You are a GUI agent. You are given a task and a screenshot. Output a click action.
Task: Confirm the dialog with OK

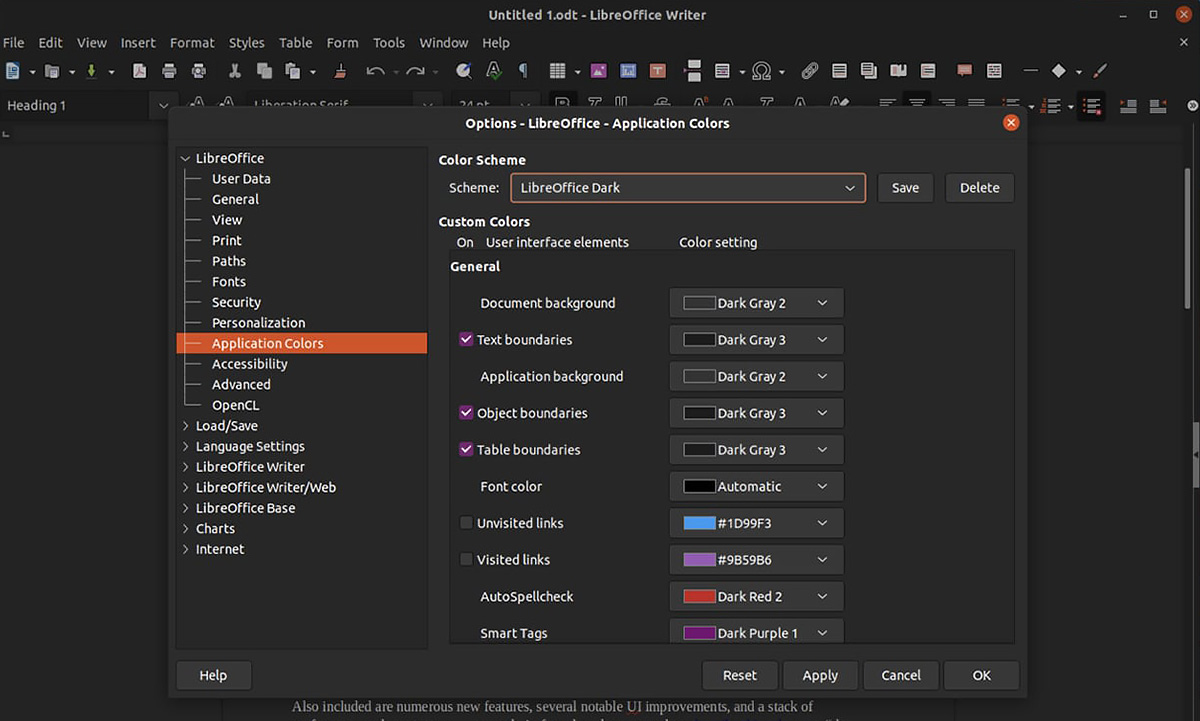(982, 675)
